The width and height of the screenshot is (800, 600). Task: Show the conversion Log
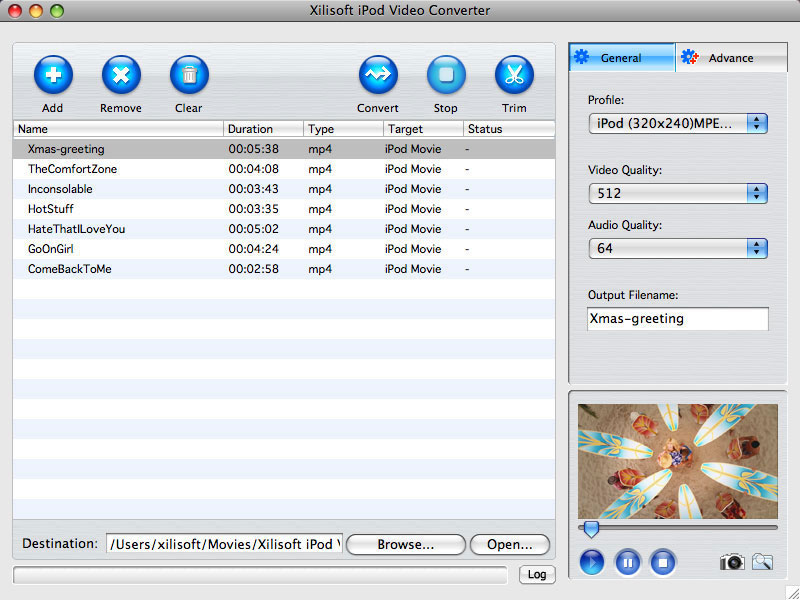pyautogui.click(x=537, y=574)
